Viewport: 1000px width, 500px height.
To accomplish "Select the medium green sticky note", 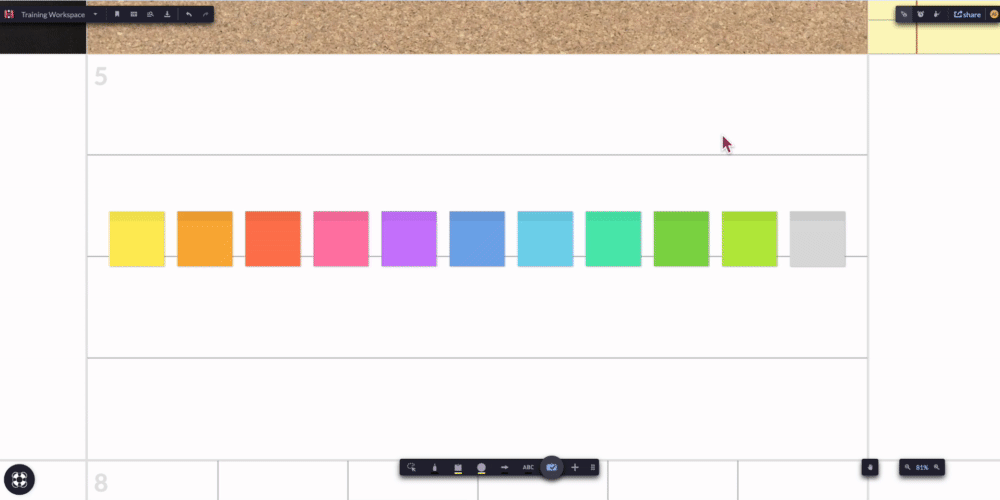I will [681, 239].
